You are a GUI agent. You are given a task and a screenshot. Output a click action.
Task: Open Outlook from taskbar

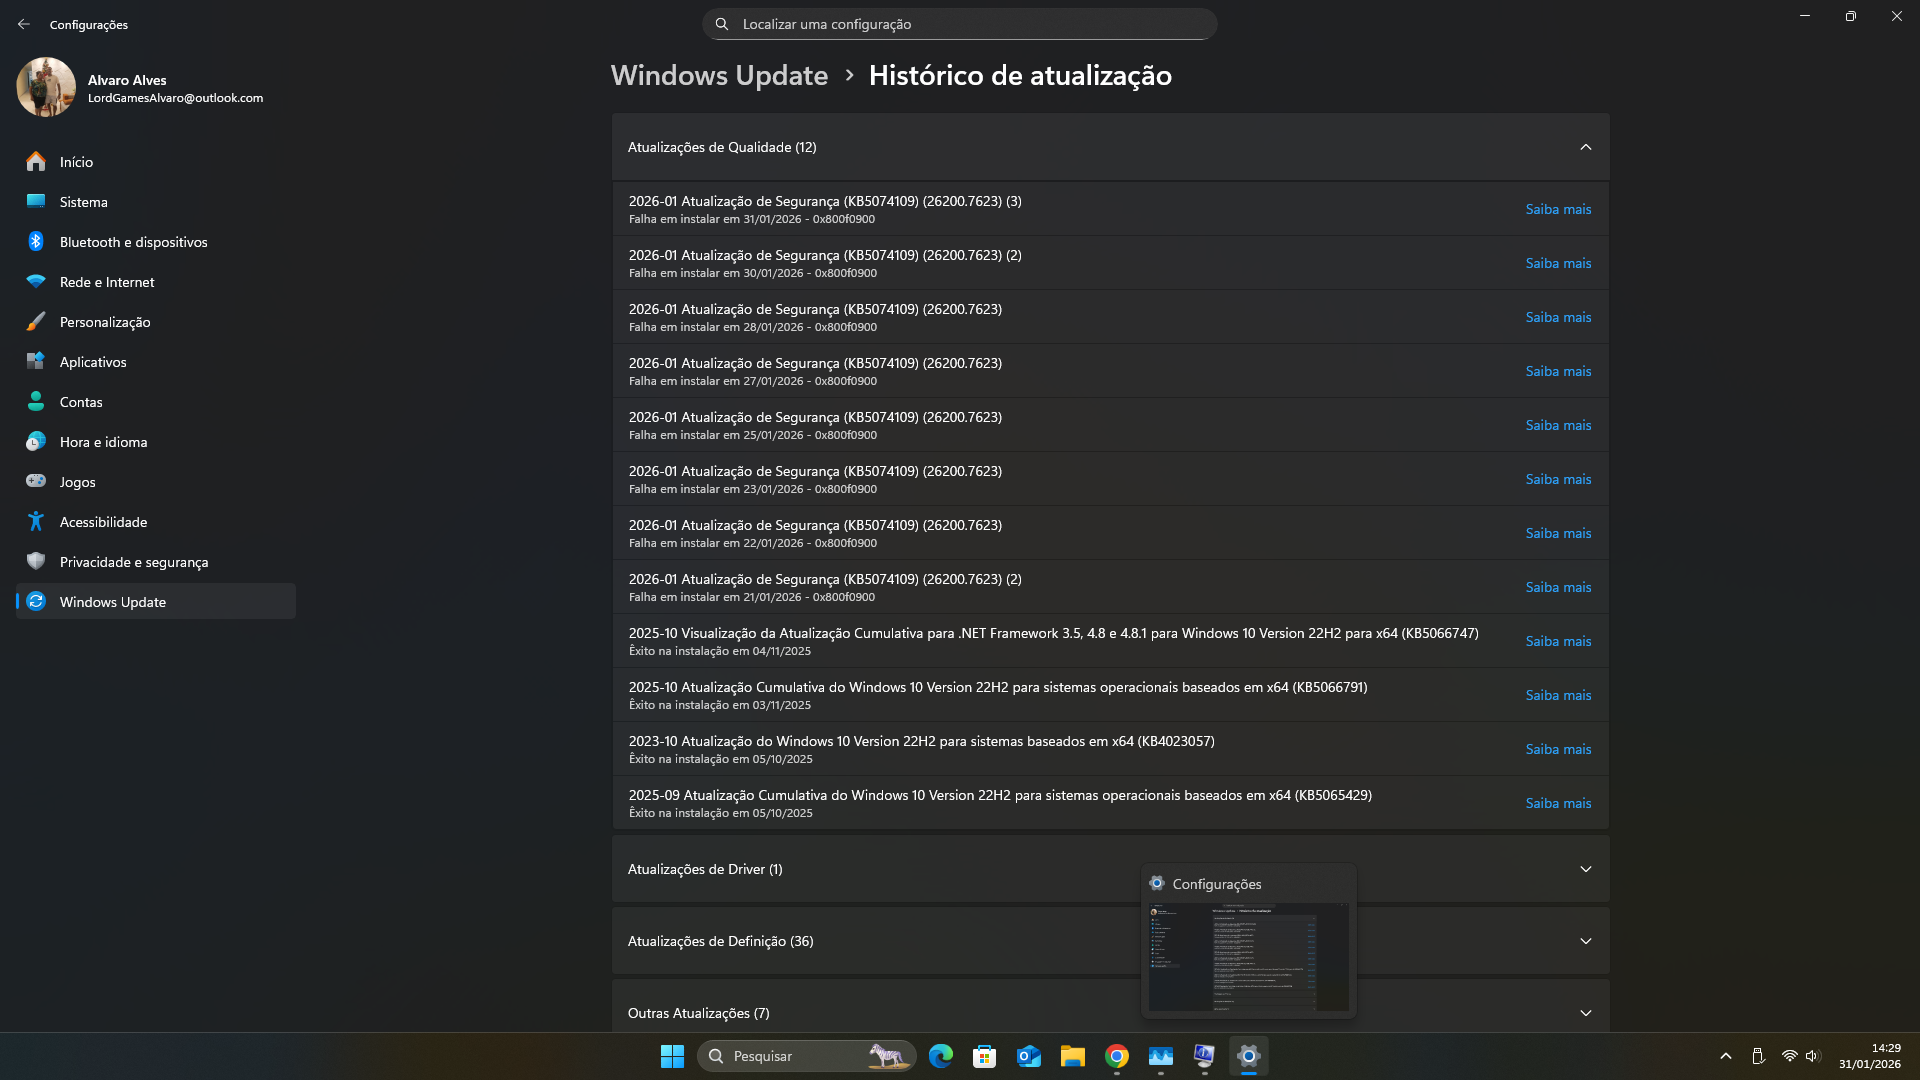1029,1056
